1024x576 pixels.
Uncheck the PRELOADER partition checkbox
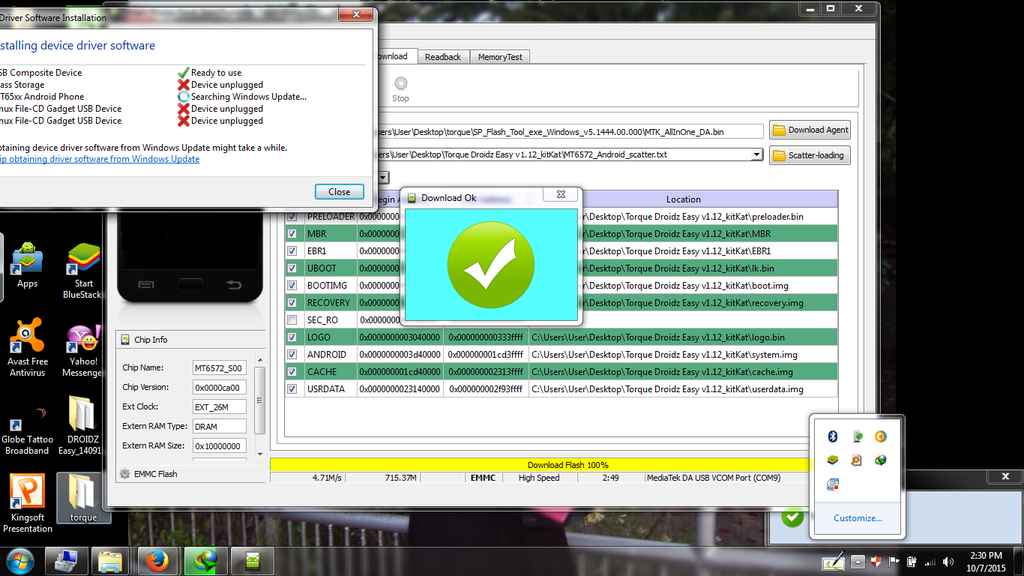(x=292, y=216)
